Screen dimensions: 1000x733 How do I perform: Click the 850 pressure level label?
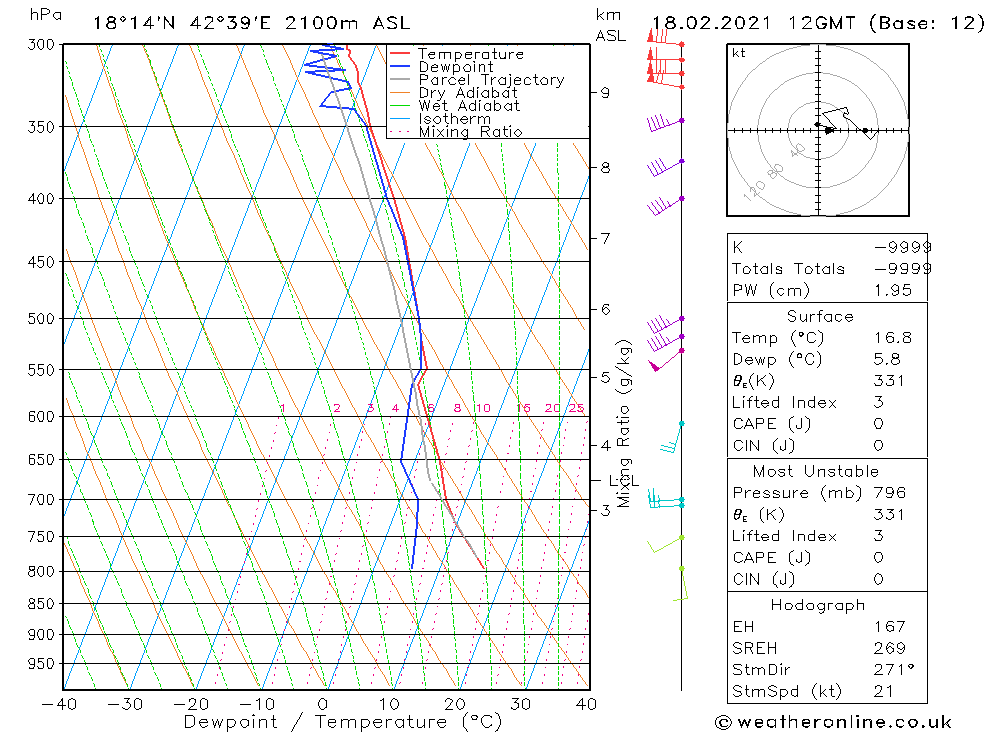point(41,603)
